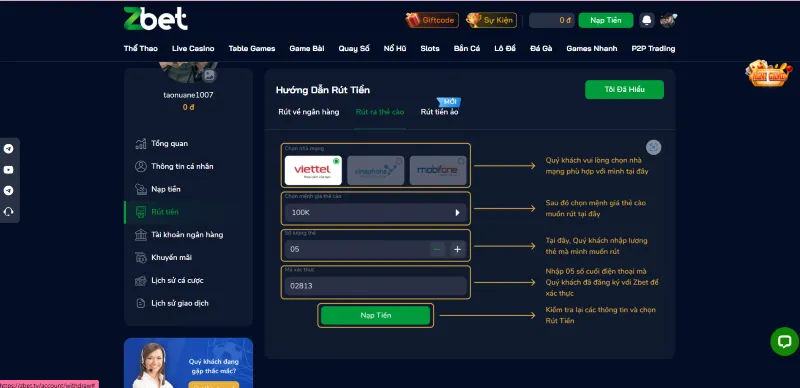800x388 pixels.
Task: Open the notification bell icon
Action: [x=646, y=20]
